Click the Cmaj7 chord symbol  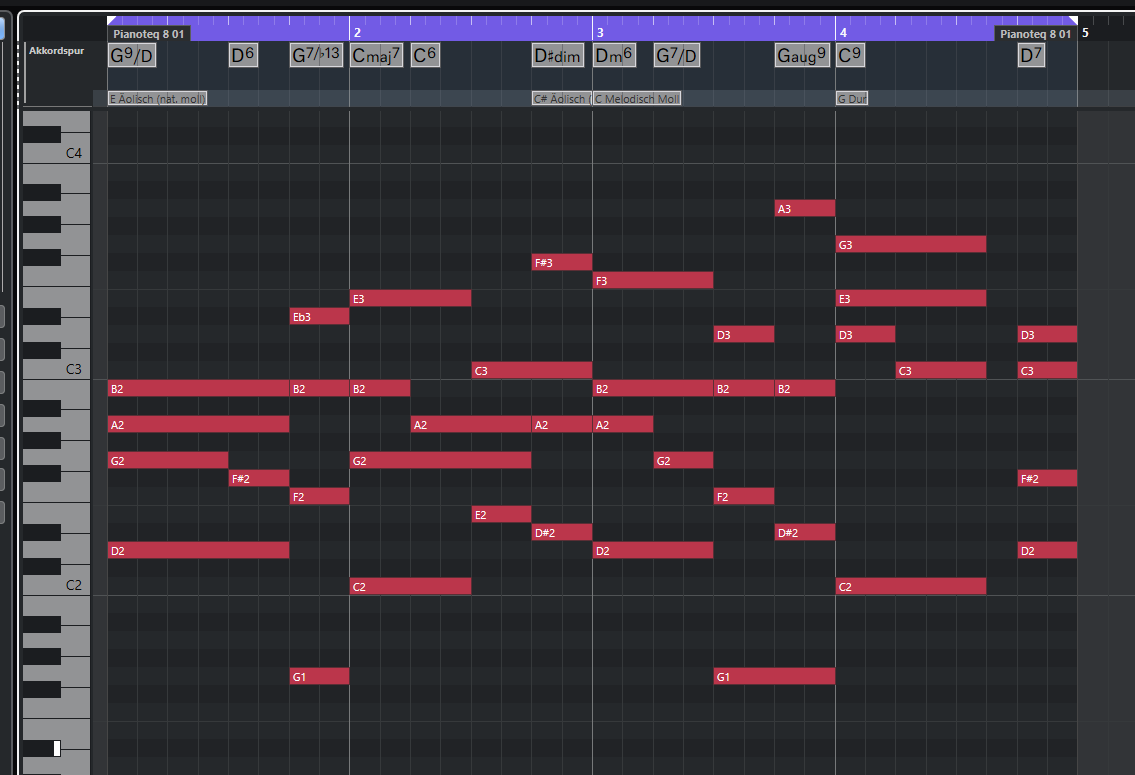pos(376,56)
